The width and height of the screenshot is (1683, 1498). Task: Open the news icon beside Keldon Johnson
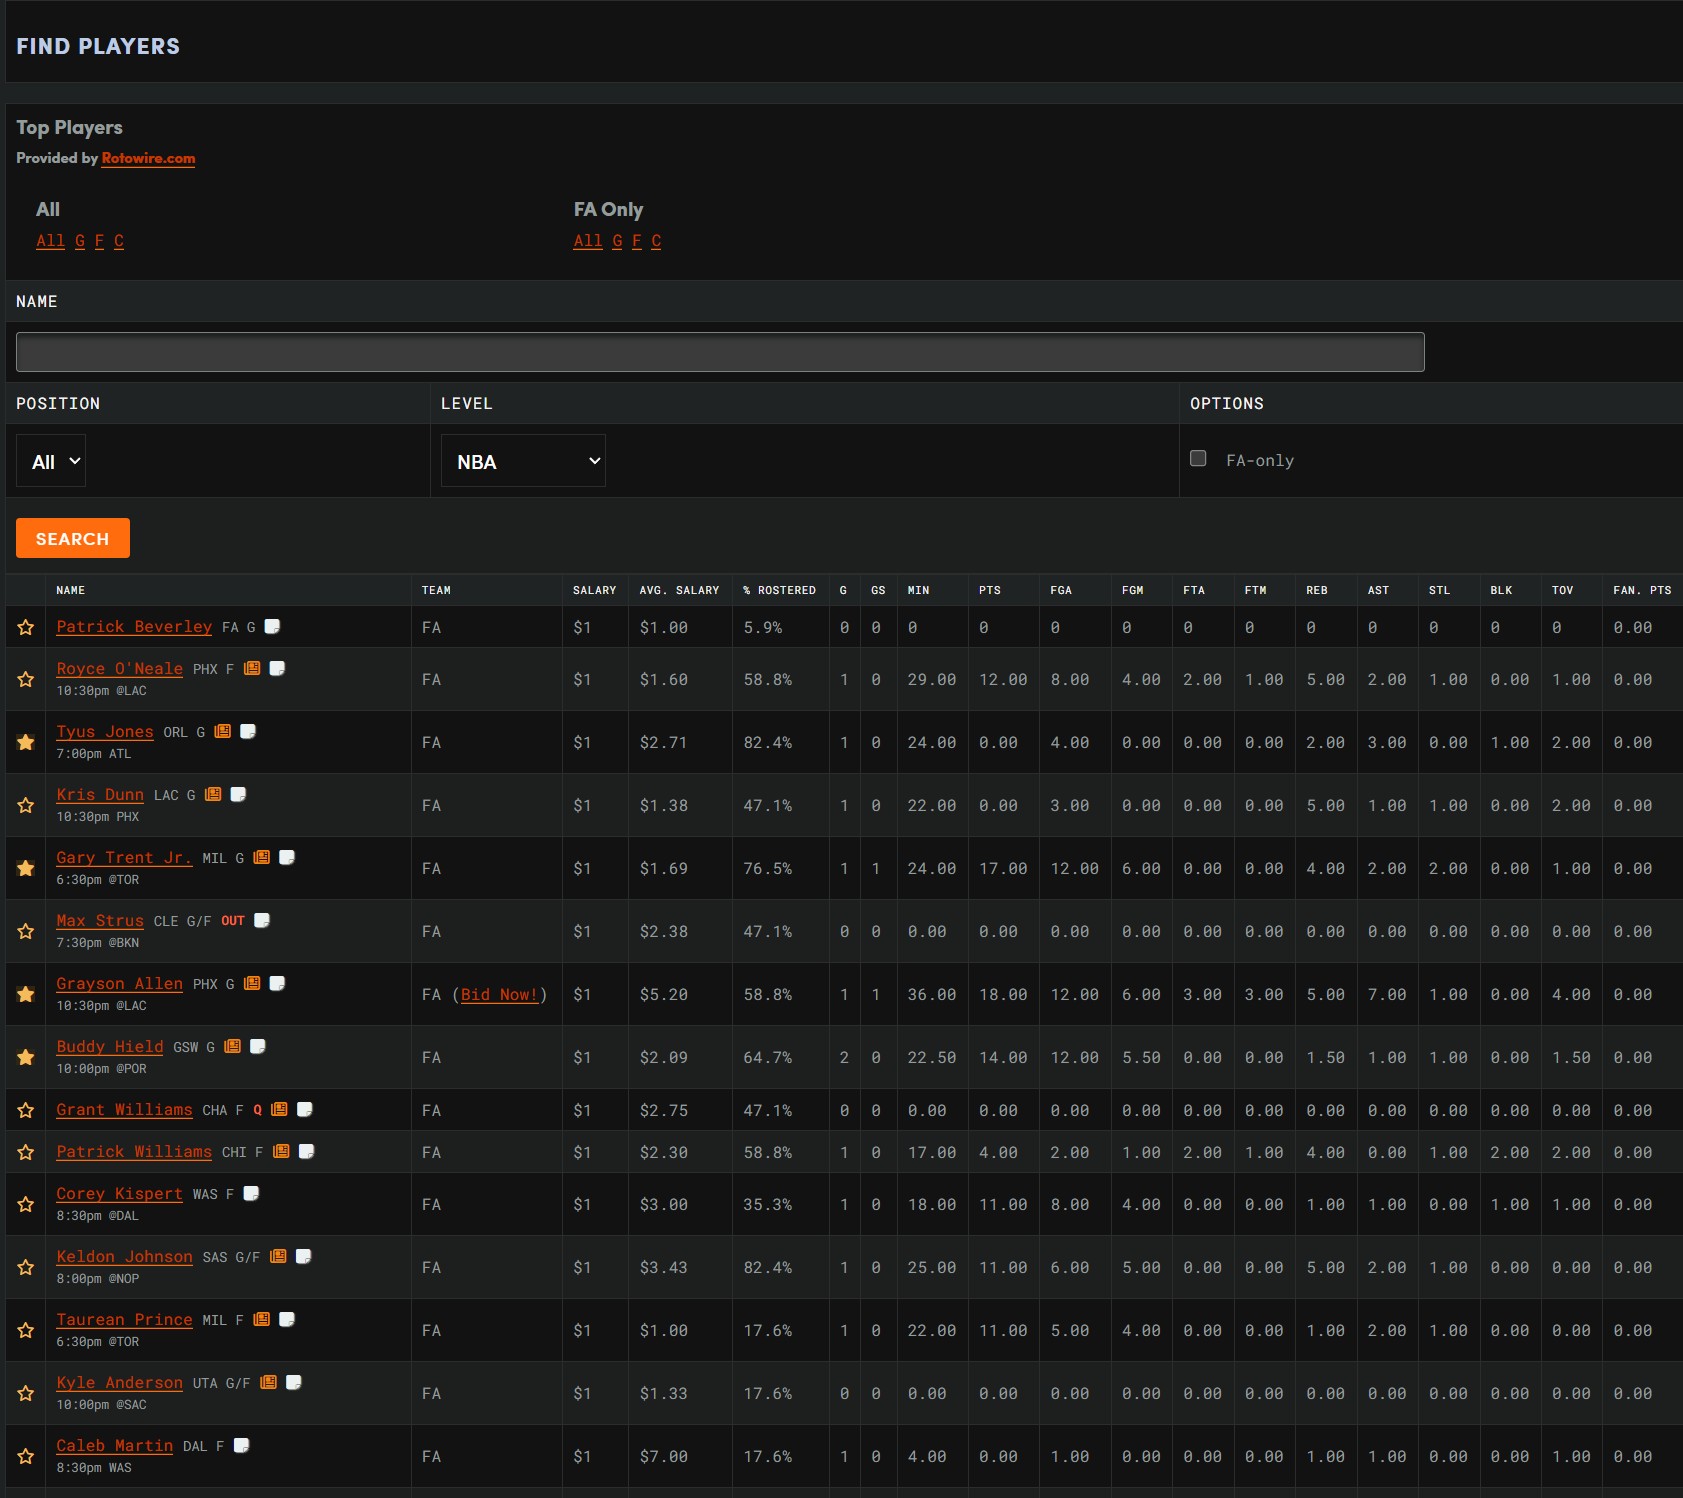(279, 1256)
